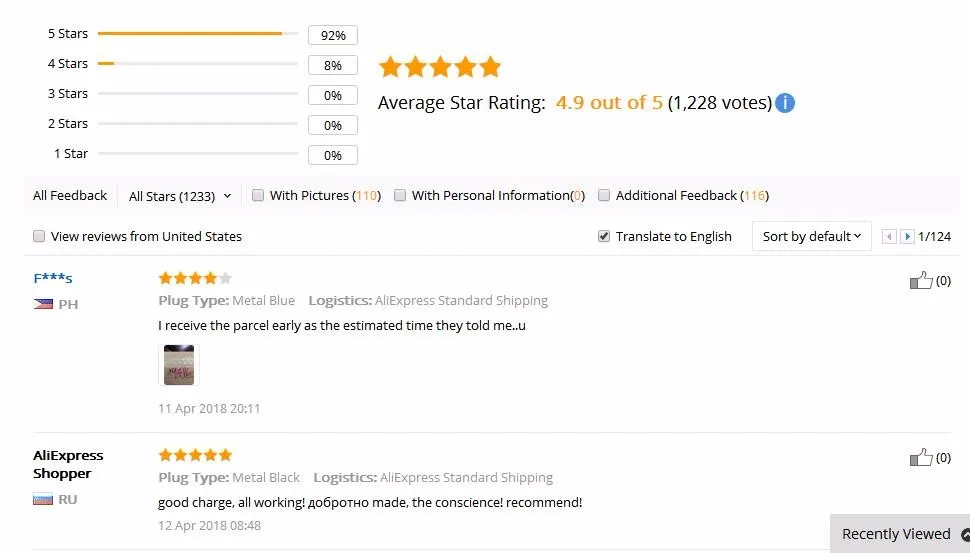
Task: Click the 4 Stars rating bar
Action: click(x=197, y=64)
